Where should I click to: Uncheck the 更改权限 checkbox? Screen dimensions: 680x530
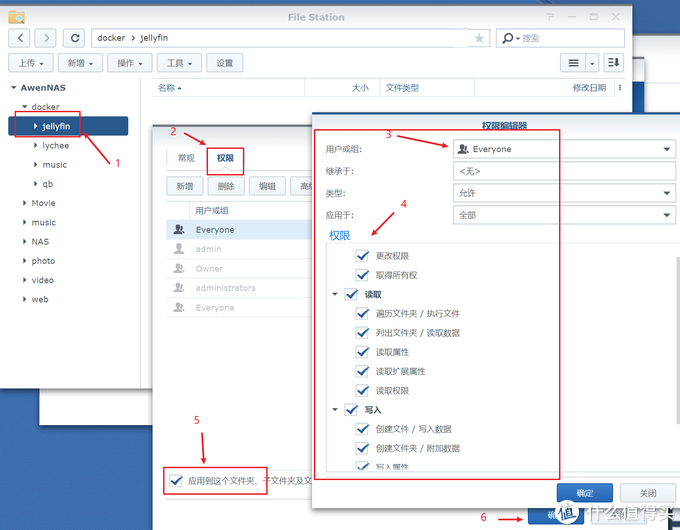coord(363,257)
